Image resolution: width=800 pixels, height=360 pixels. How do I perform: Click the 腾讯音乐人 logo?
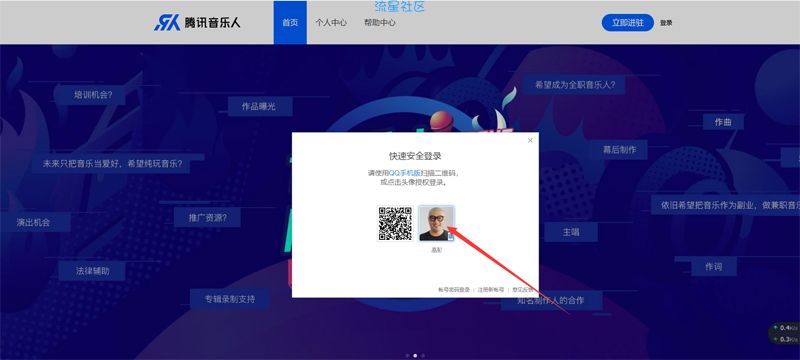197,23
